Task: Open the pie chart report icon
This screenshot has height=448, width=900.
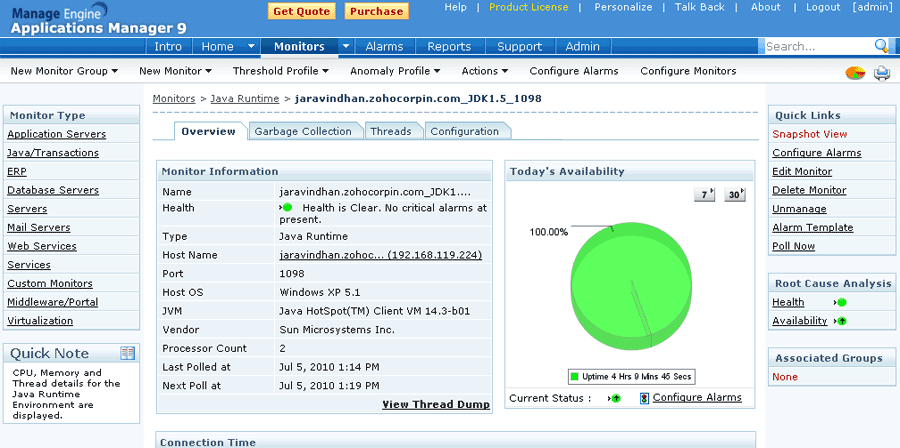Action: (855, 73)
